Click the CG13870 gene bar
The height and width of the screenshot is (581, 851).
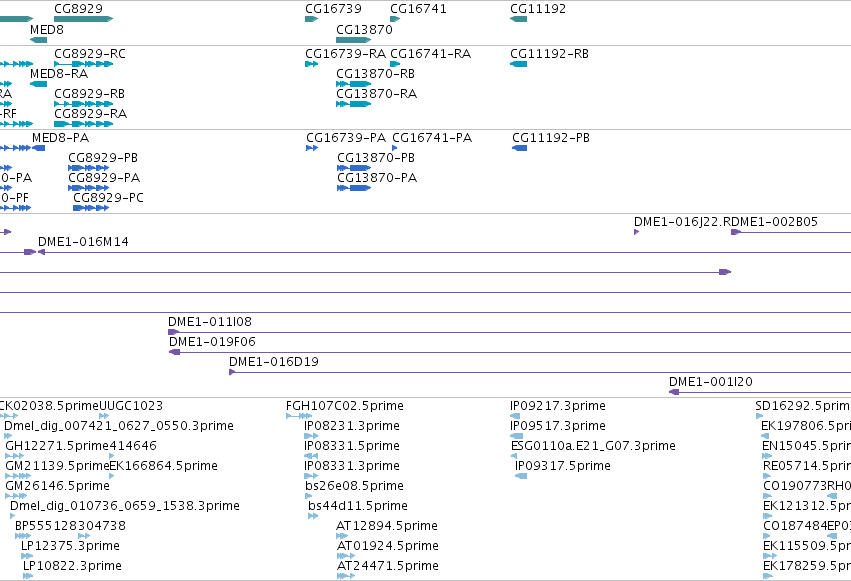click(x=354, y=40)
